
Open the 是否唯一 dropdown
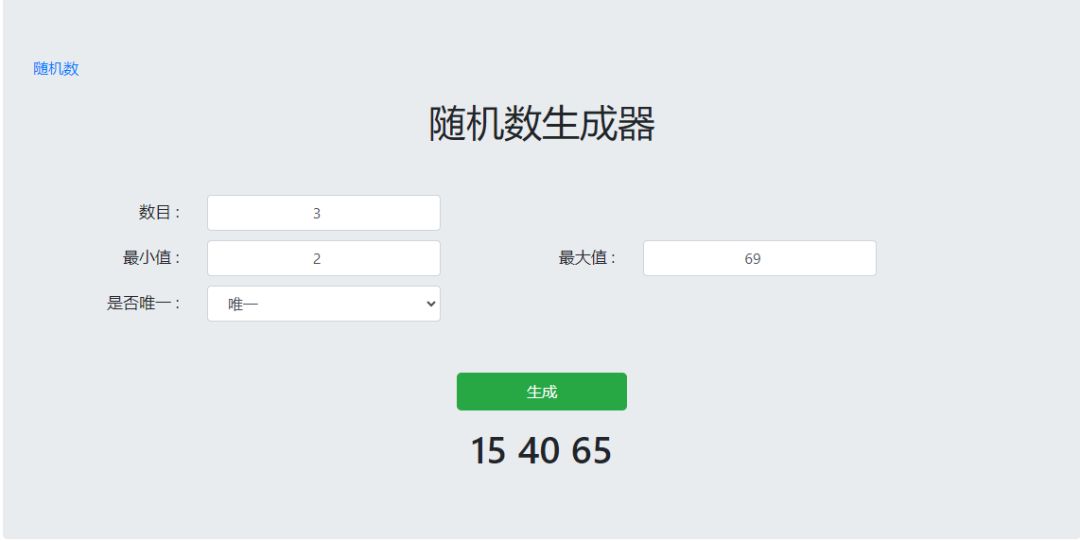pos(323,304)
